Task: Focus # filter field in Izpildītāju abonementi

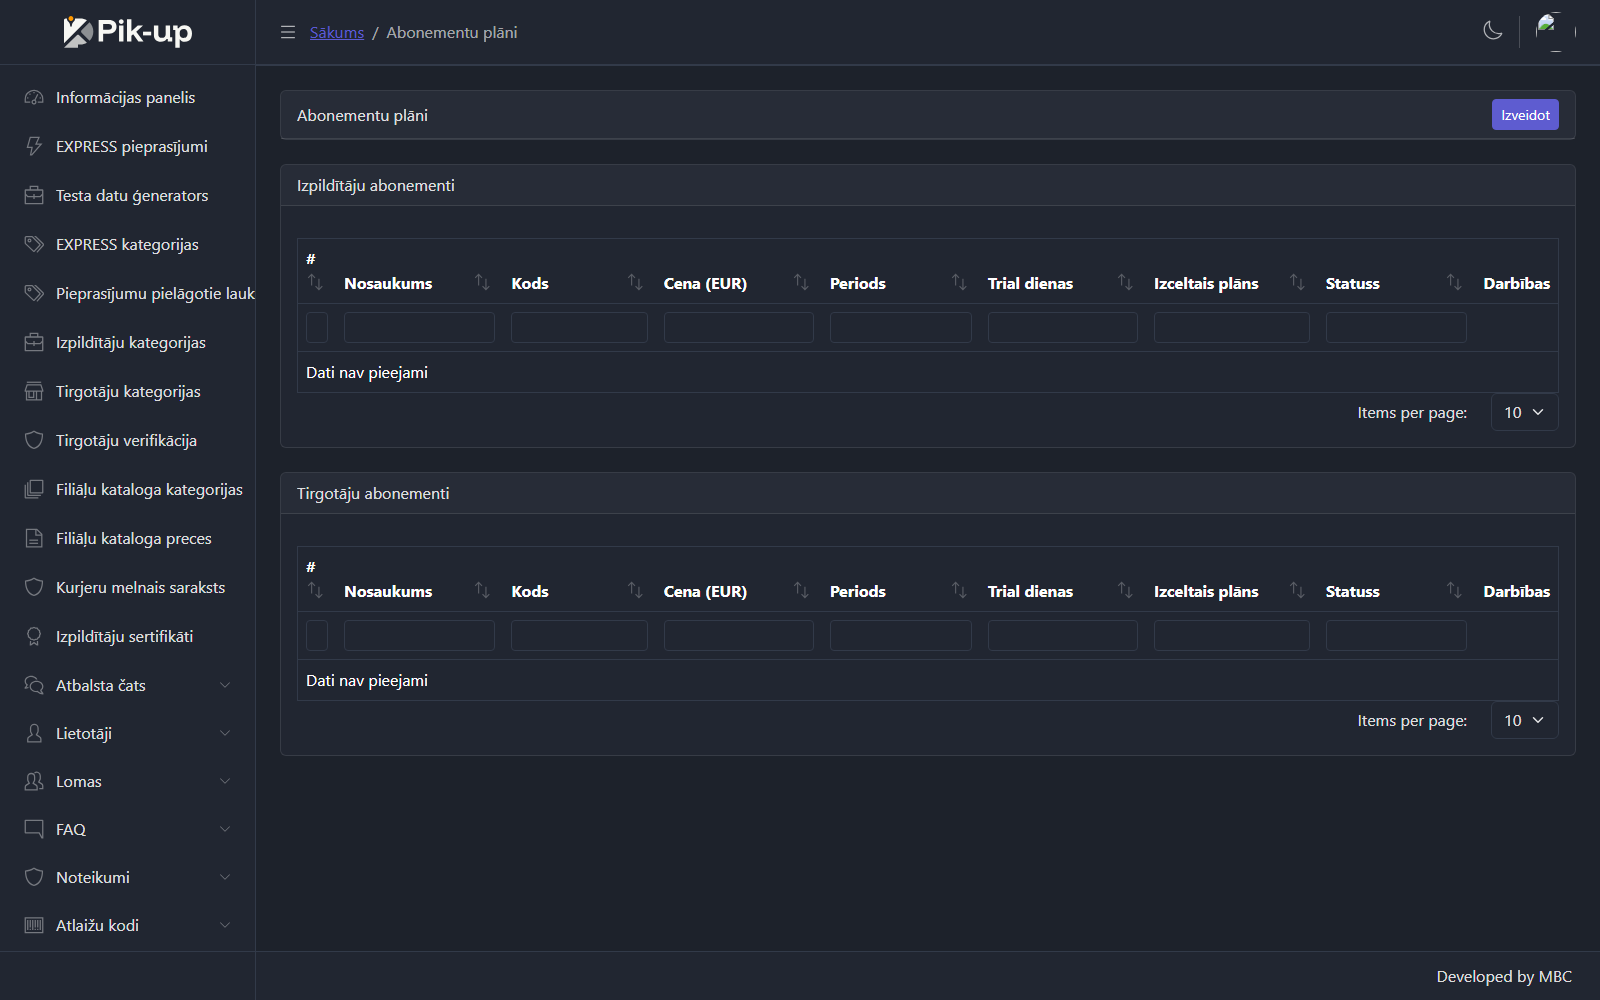Action: point(317,327)
